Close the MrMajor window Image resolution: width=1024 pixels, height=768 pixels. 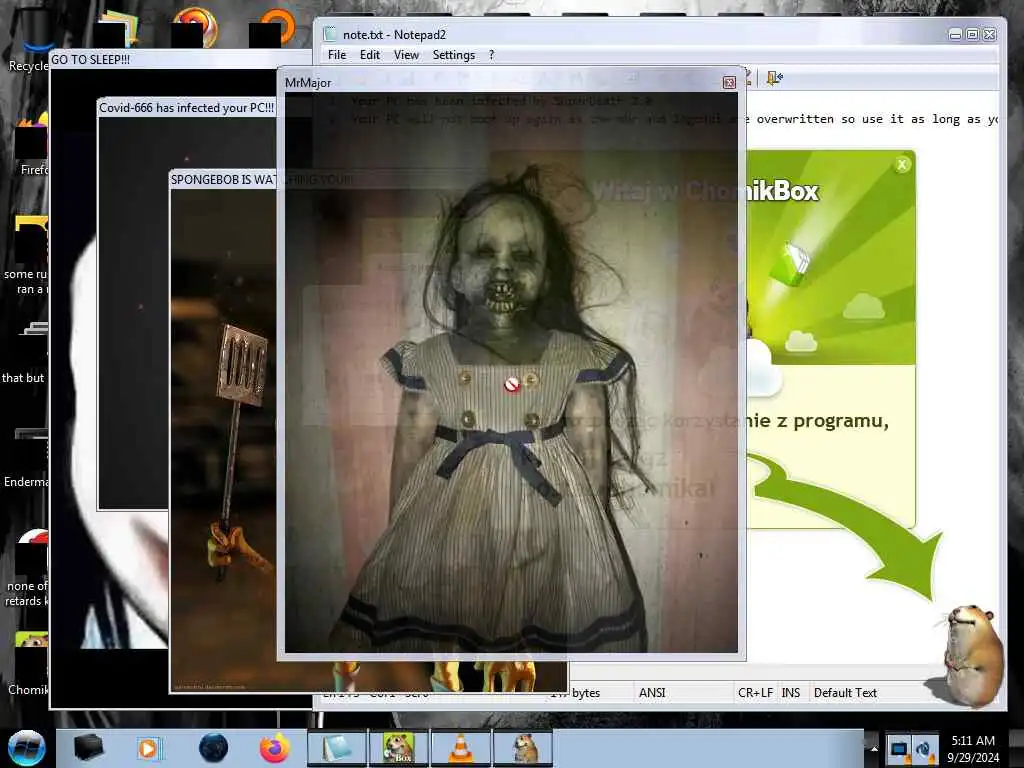tap(729, 82)
